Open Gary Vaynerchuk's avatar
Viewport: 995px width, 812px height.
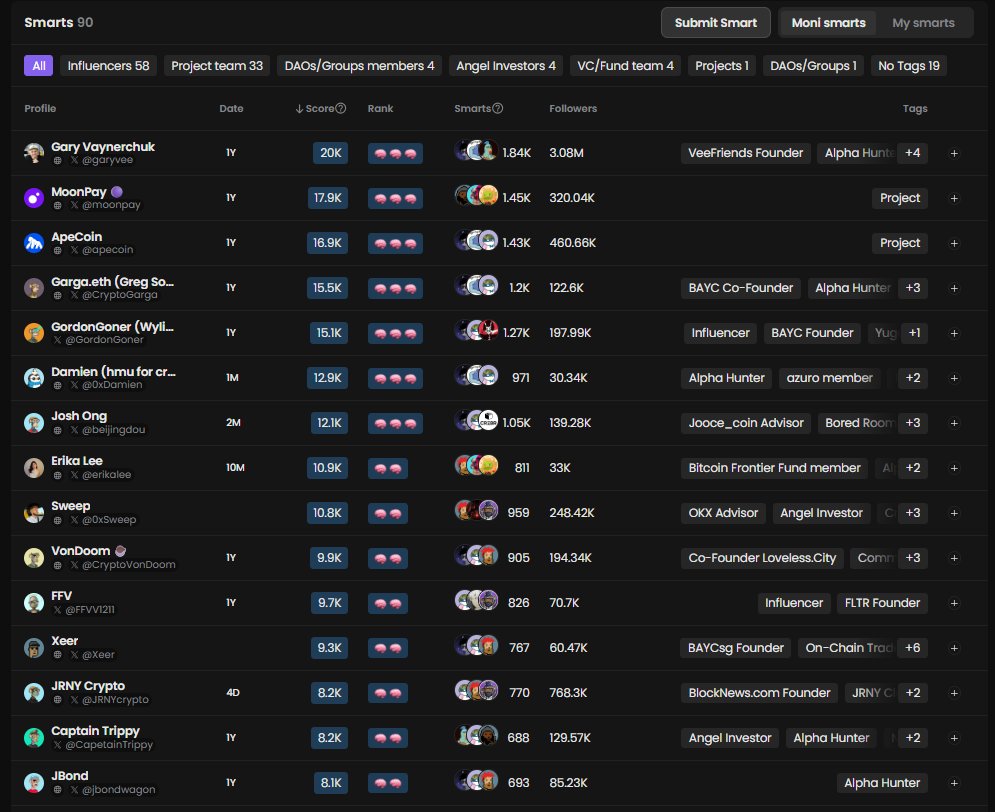tap(34, 153)
